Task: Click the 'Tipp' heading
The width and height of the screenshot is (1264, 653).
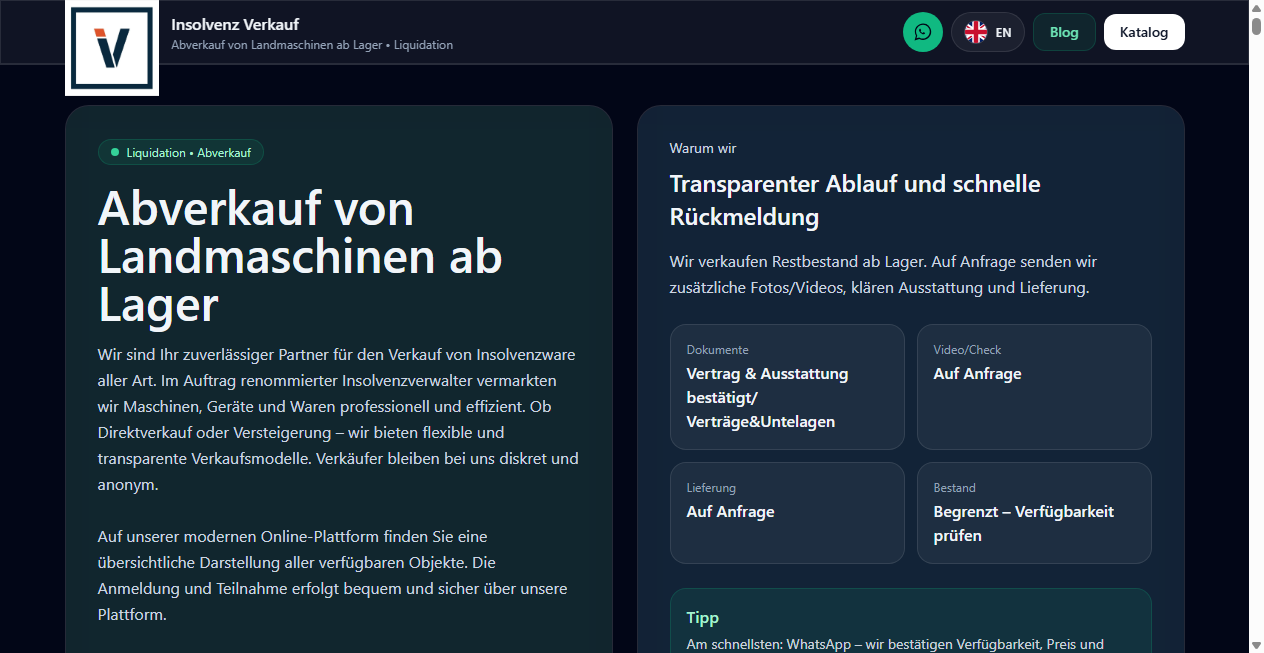Action: (703, 618)
